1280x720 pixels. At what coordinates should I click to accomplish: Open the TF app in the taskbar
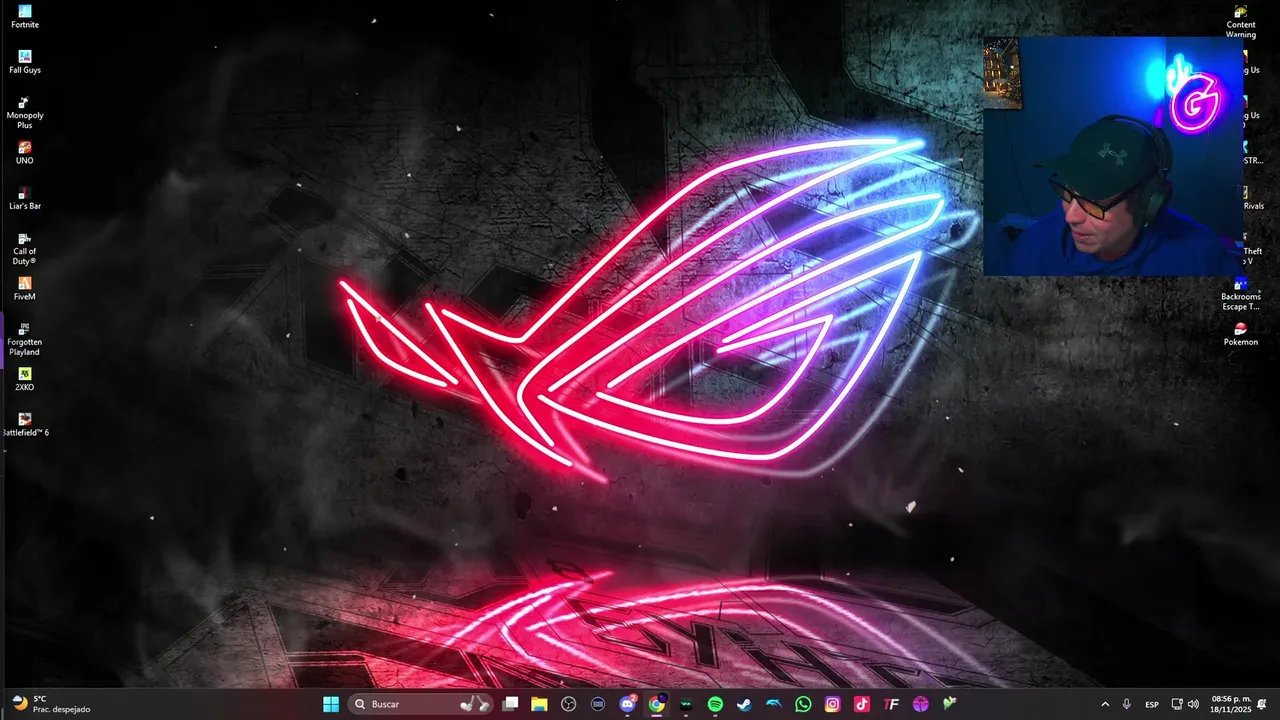pyautogui.click(x=891, y=704)
